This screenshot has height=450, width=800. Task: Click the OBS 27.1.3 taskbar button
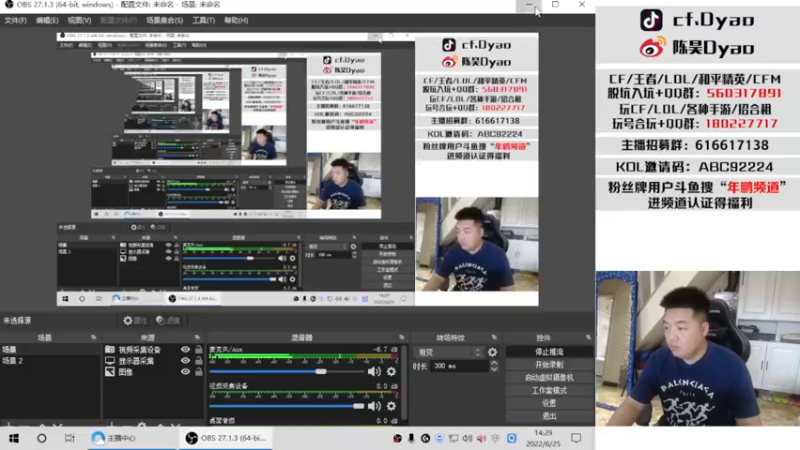click(x=227, y=438)
